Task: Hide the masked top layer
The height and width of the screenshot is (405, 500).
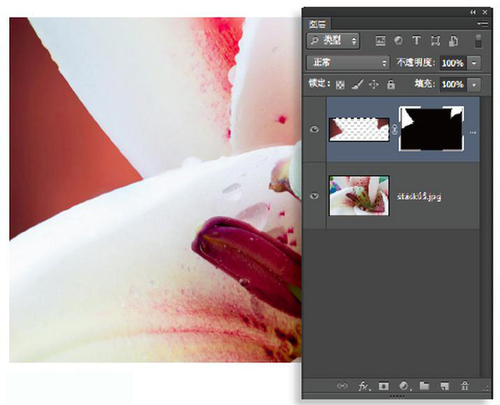Action: click(314, 129)
